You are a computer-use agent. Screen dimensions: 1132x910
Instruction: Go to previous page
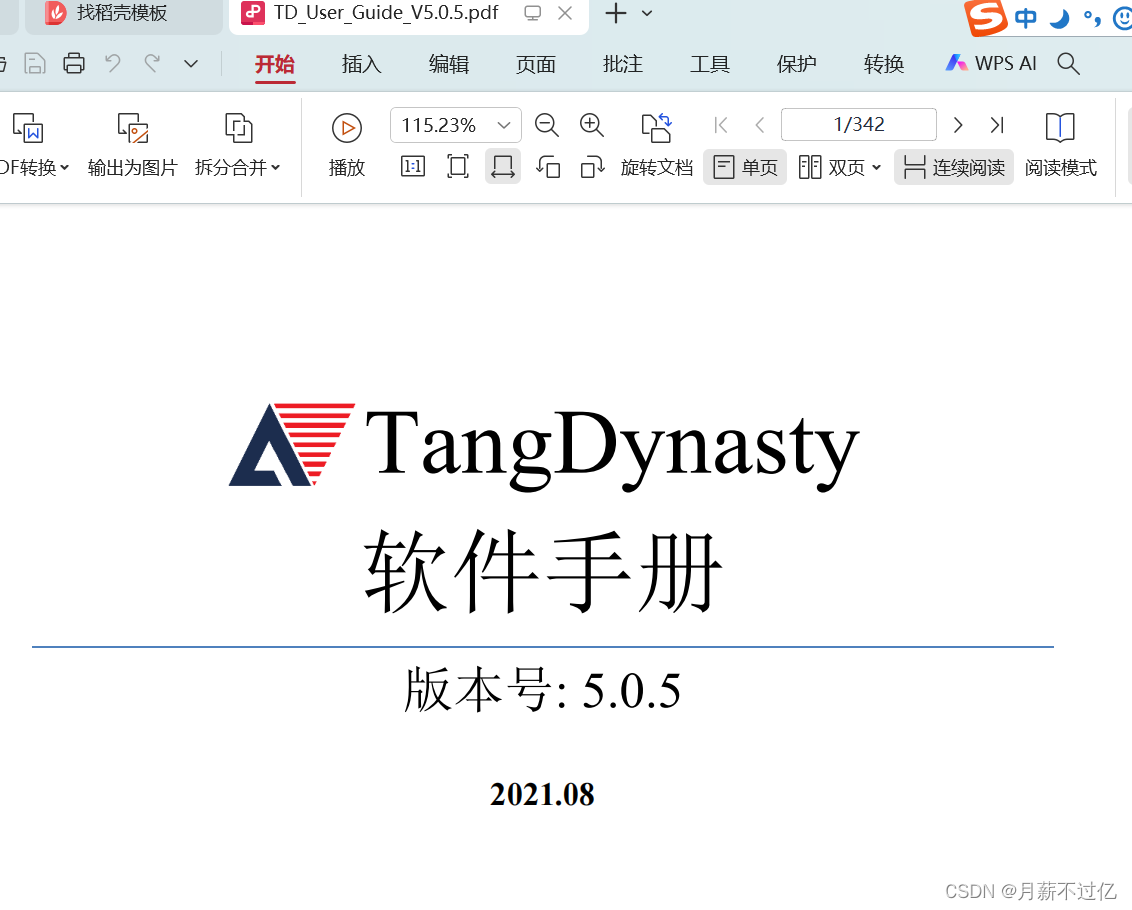click(759, 125)
